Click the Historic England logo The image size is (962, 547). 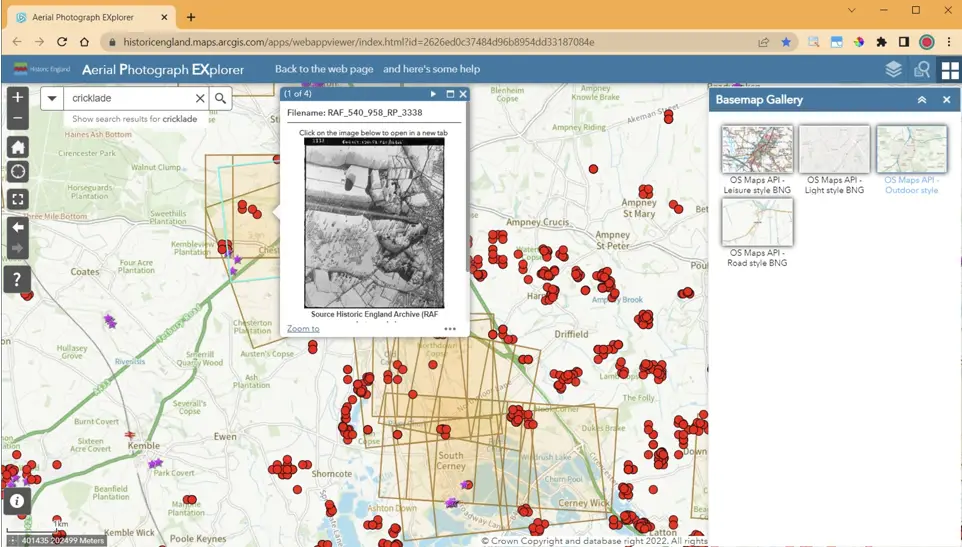[x=42, y=69]
